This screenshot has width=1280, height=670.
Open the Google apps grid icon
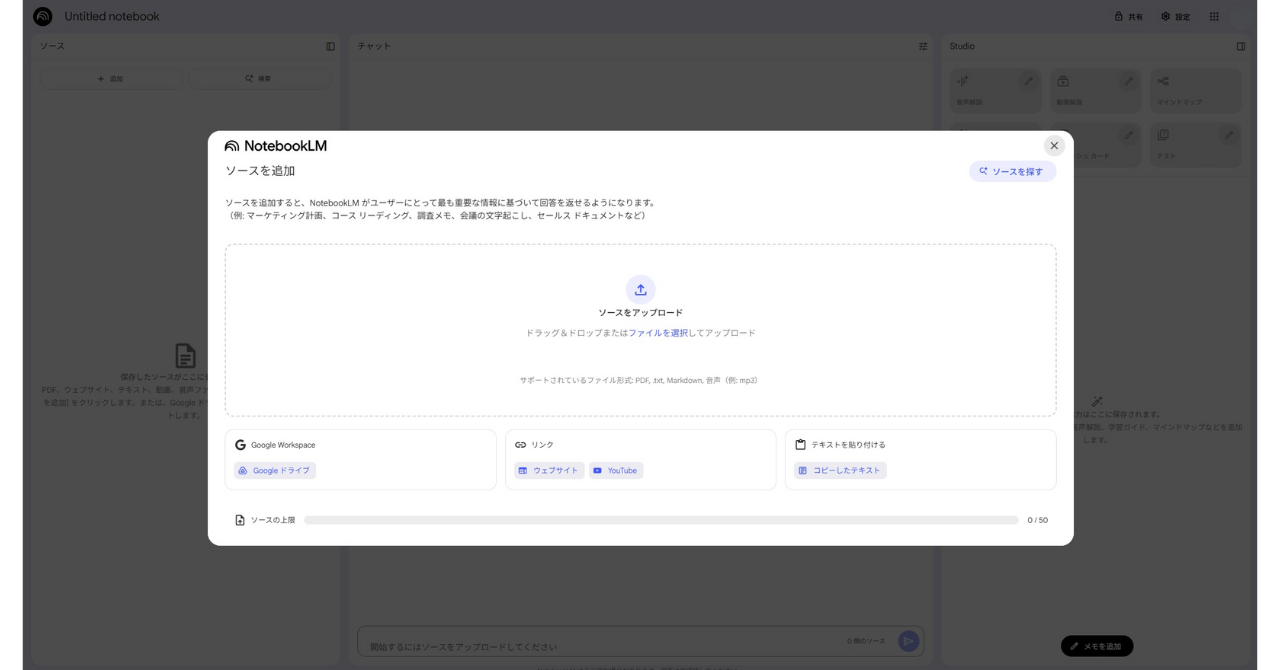coord(1214,16)
